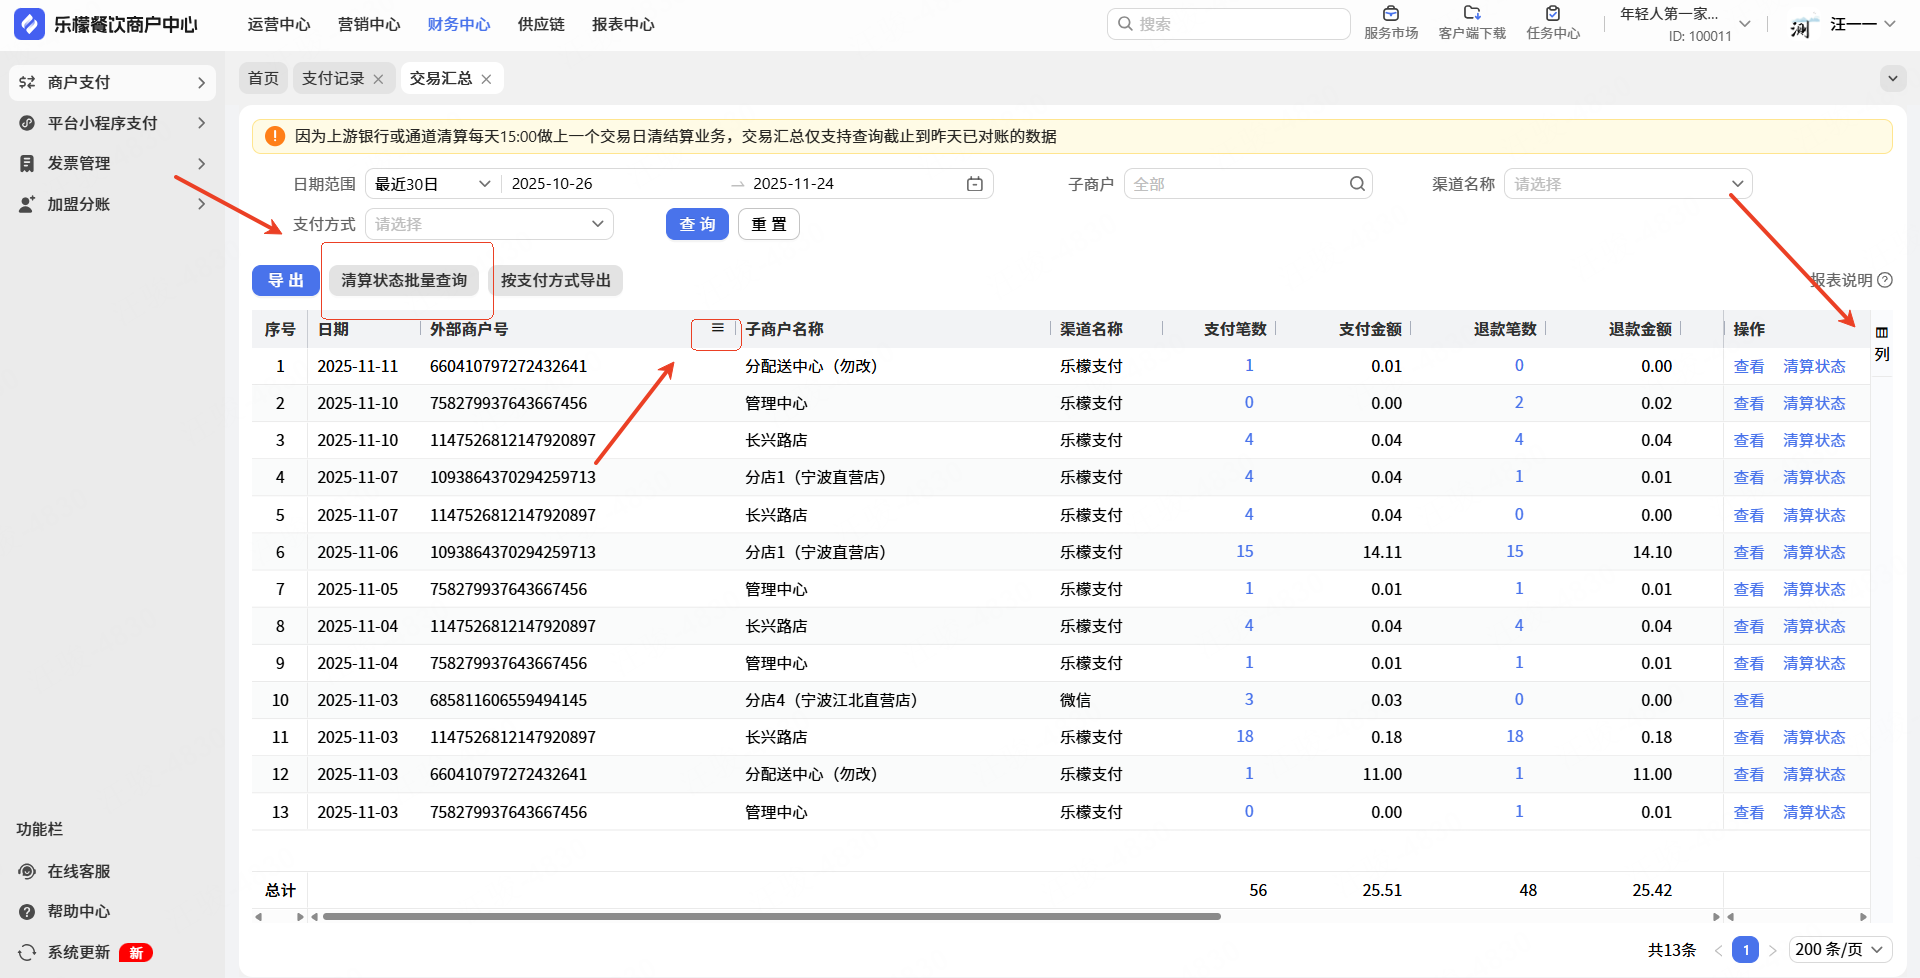Expand the 商户支付 sidebar section
1920x978 pixels.
click(112, 82)
